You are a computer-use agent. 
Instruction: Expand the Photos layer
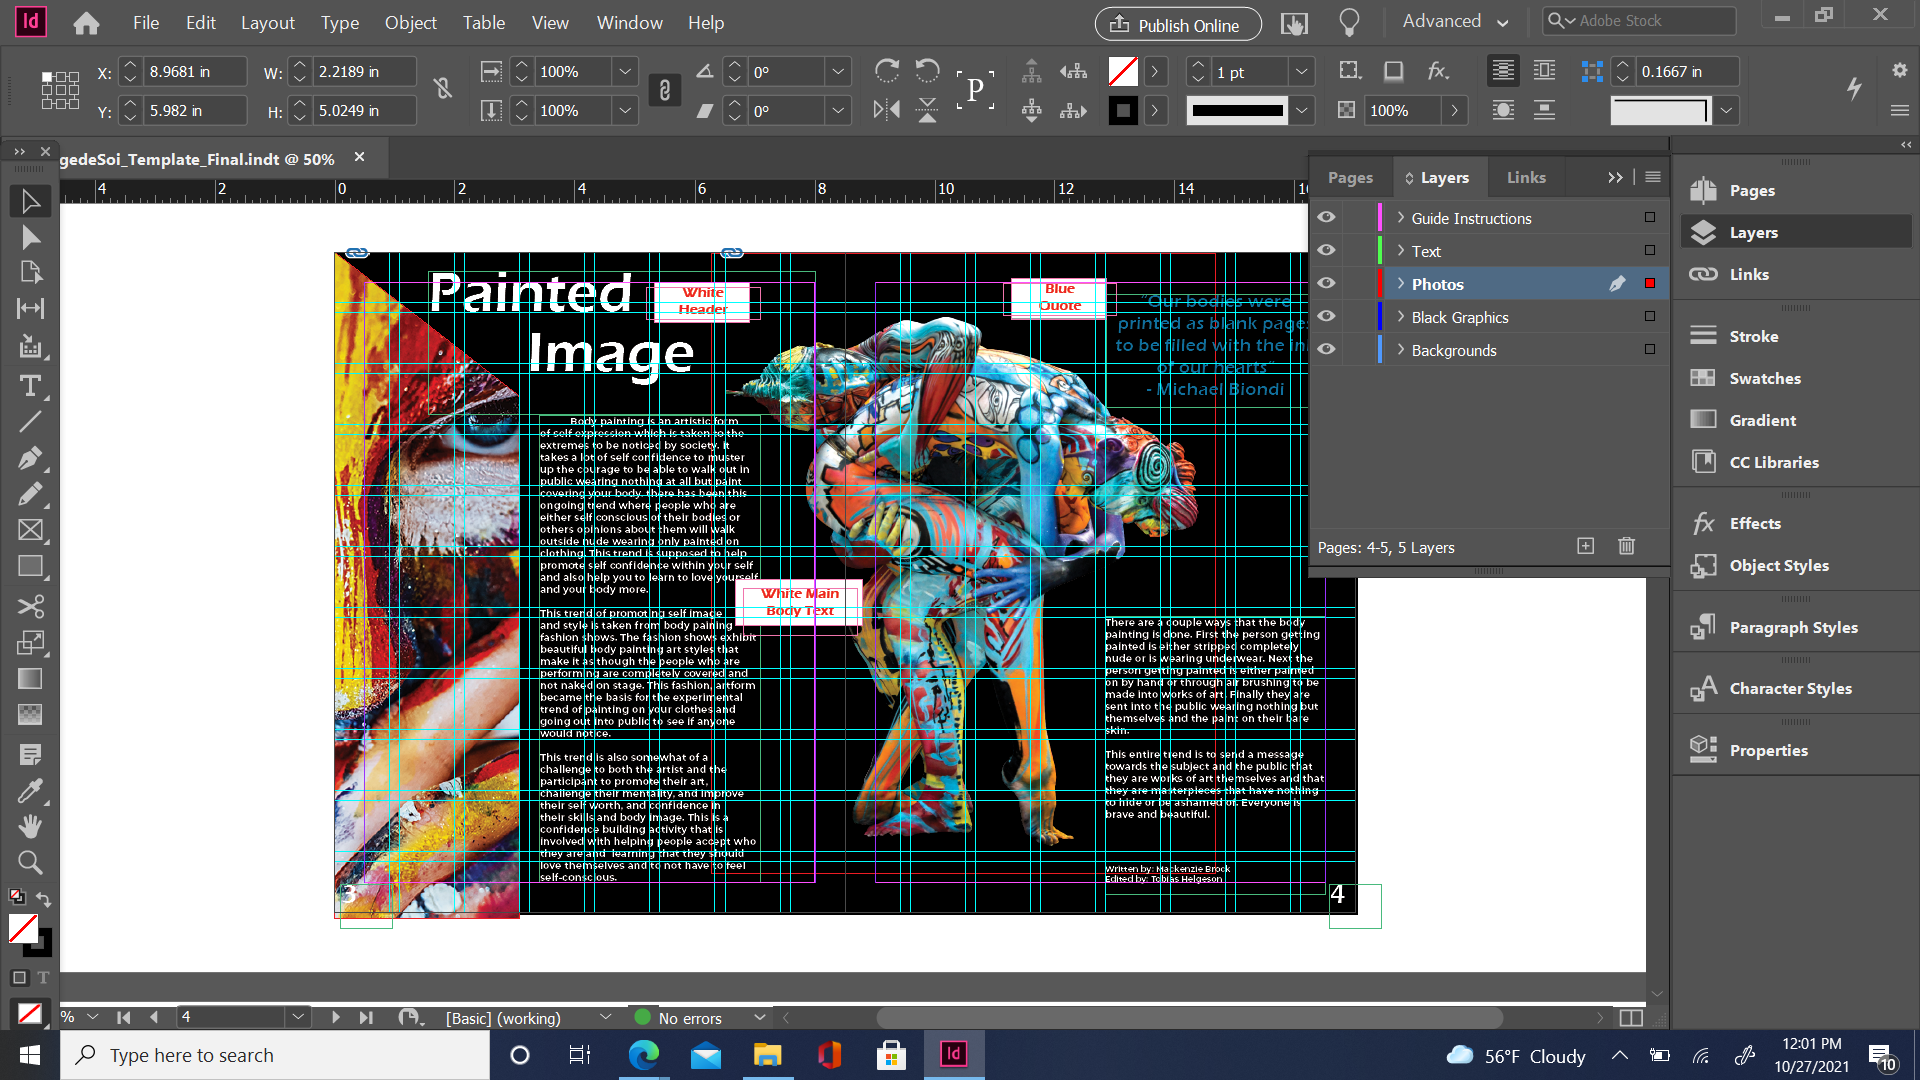click(x=1401, y=284)
